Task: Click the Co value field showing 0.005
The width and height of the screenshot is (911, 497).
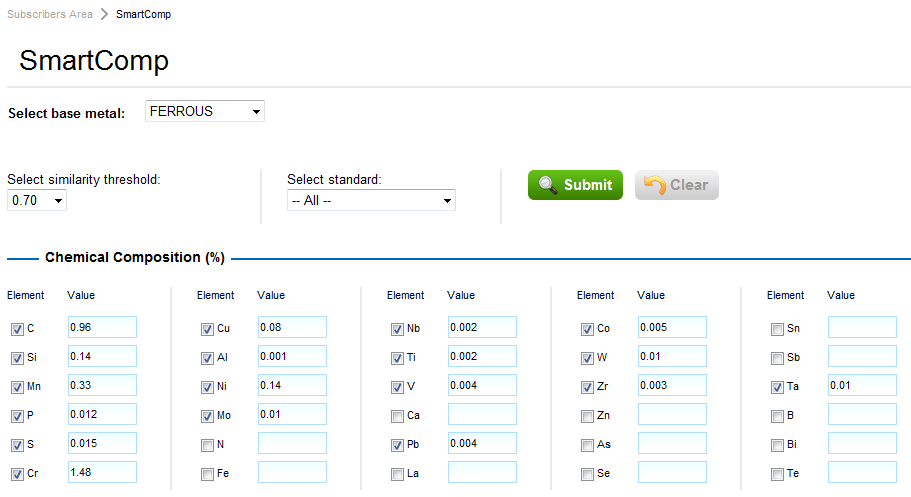Action: pyautogui.click(x=672, y=327)
